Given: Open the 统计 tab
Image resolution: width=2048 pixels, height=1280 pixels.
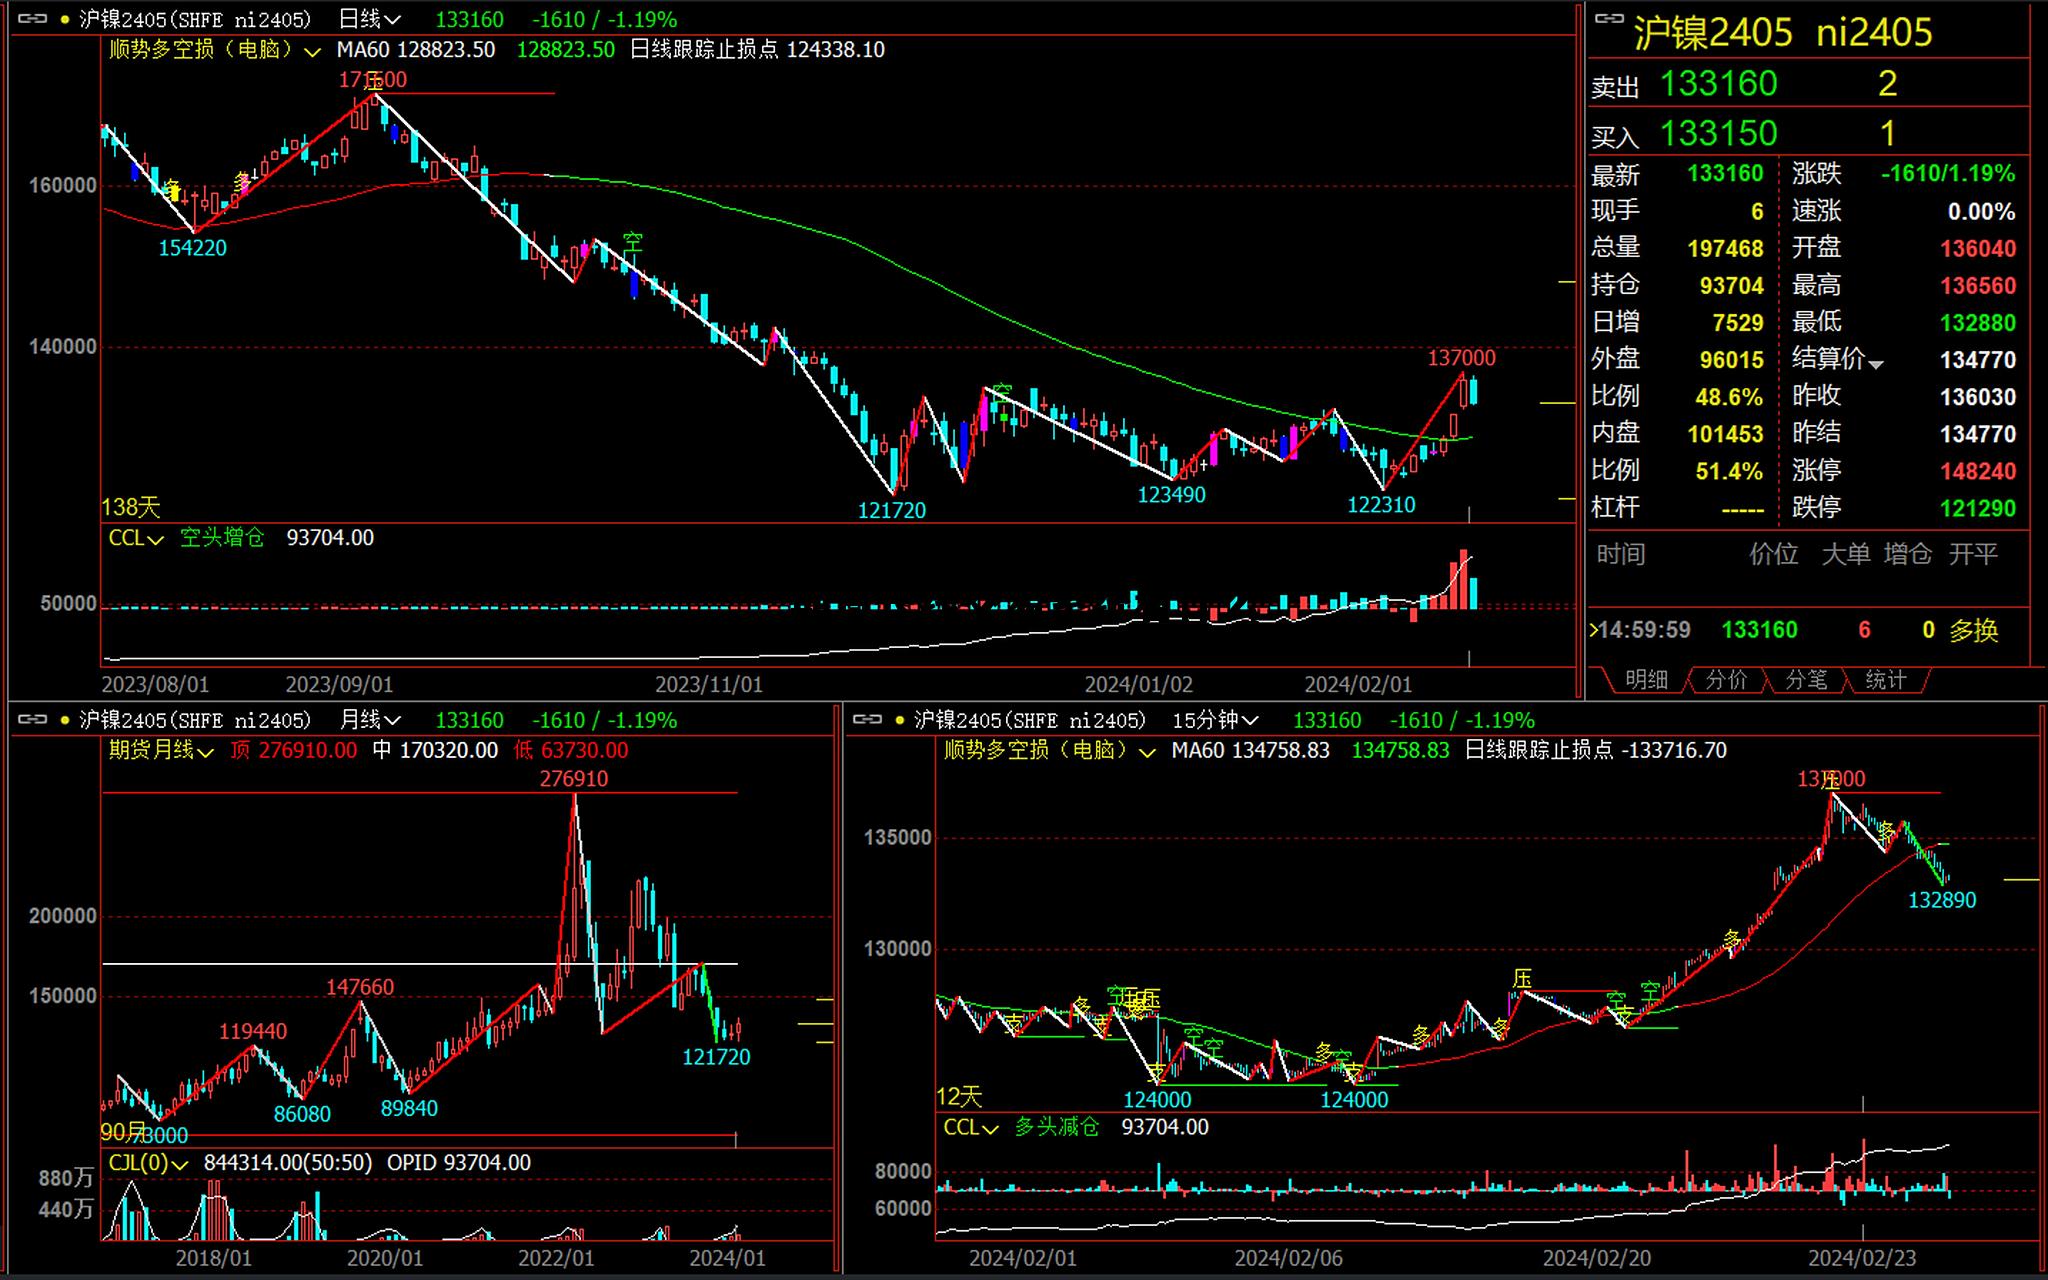Looking at the screenshot, I should [x=1886, y=680].
